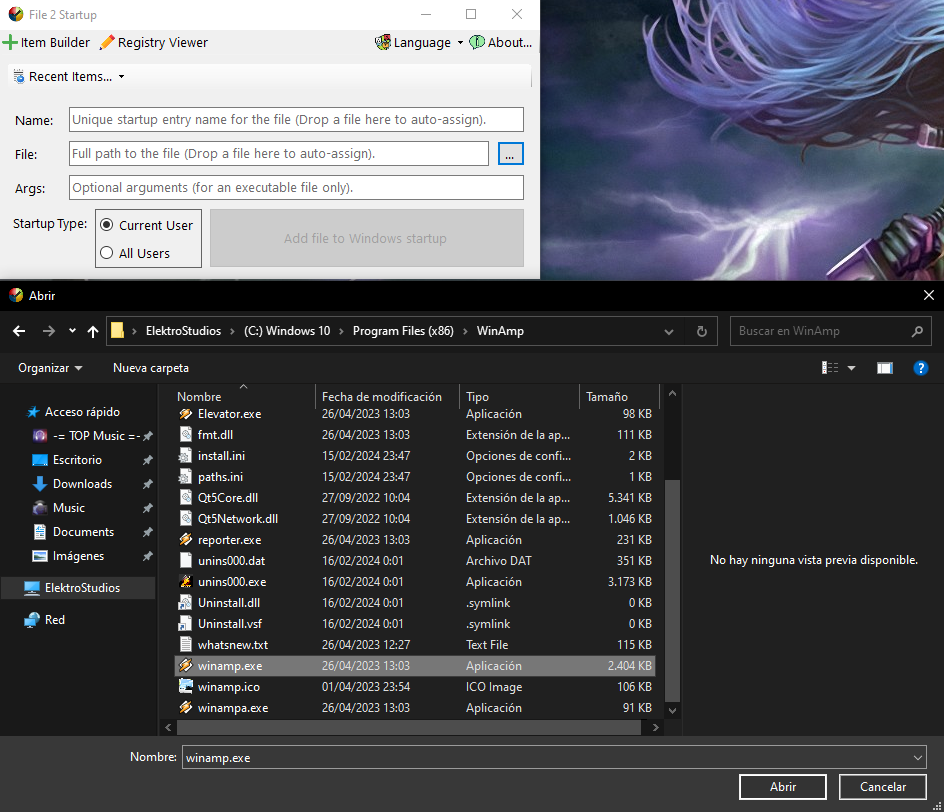This screenshot has width=944, height=812.
Task: Select install.ini file
Action: tap(221, 456)
